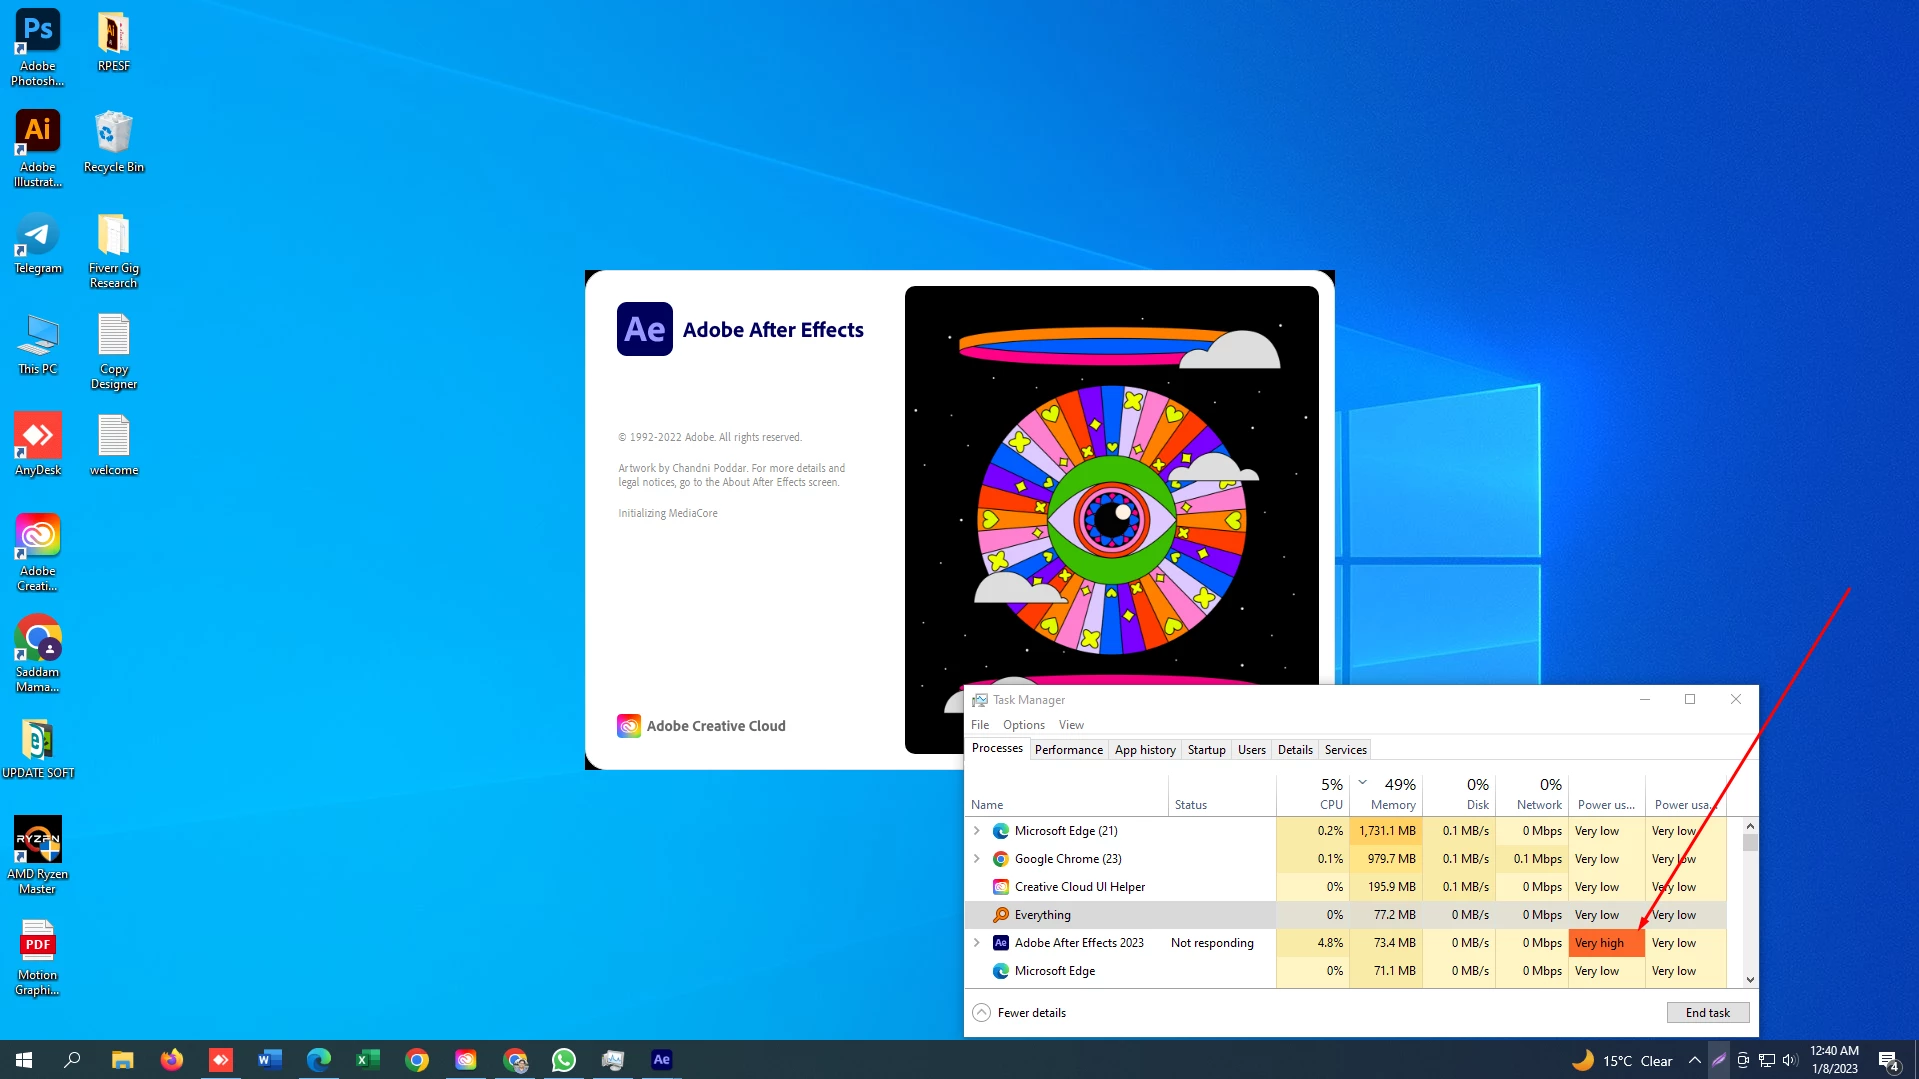Open the weather widget showing 15°C Clear
This screenshot has width=1919, height=1079.
tap(1622, 1060)
